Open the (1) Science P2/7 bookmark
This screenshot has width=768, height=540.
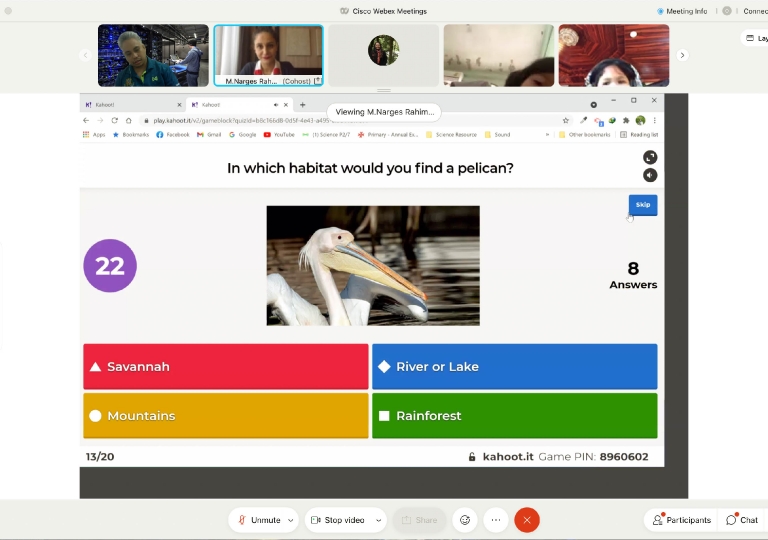326,134
